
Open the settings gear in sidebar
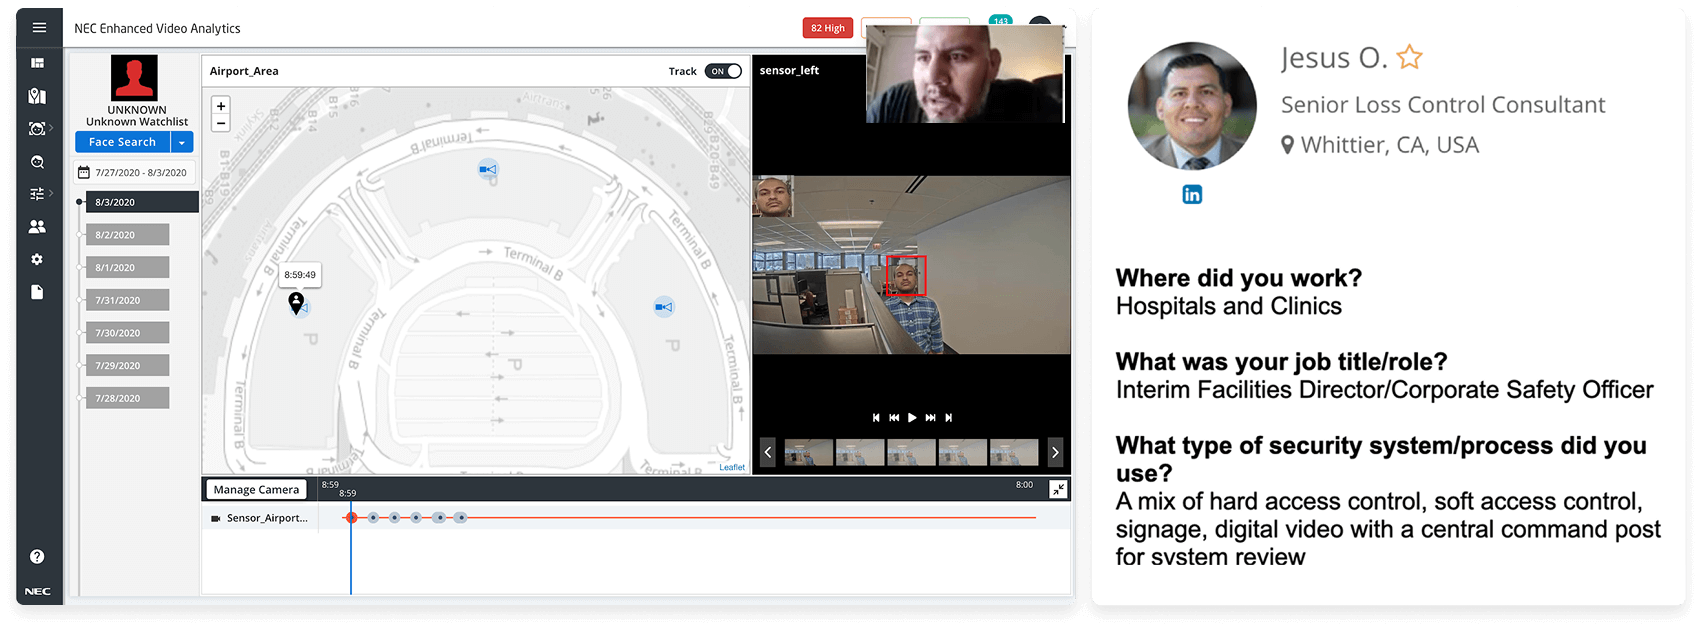pos(38,259)
